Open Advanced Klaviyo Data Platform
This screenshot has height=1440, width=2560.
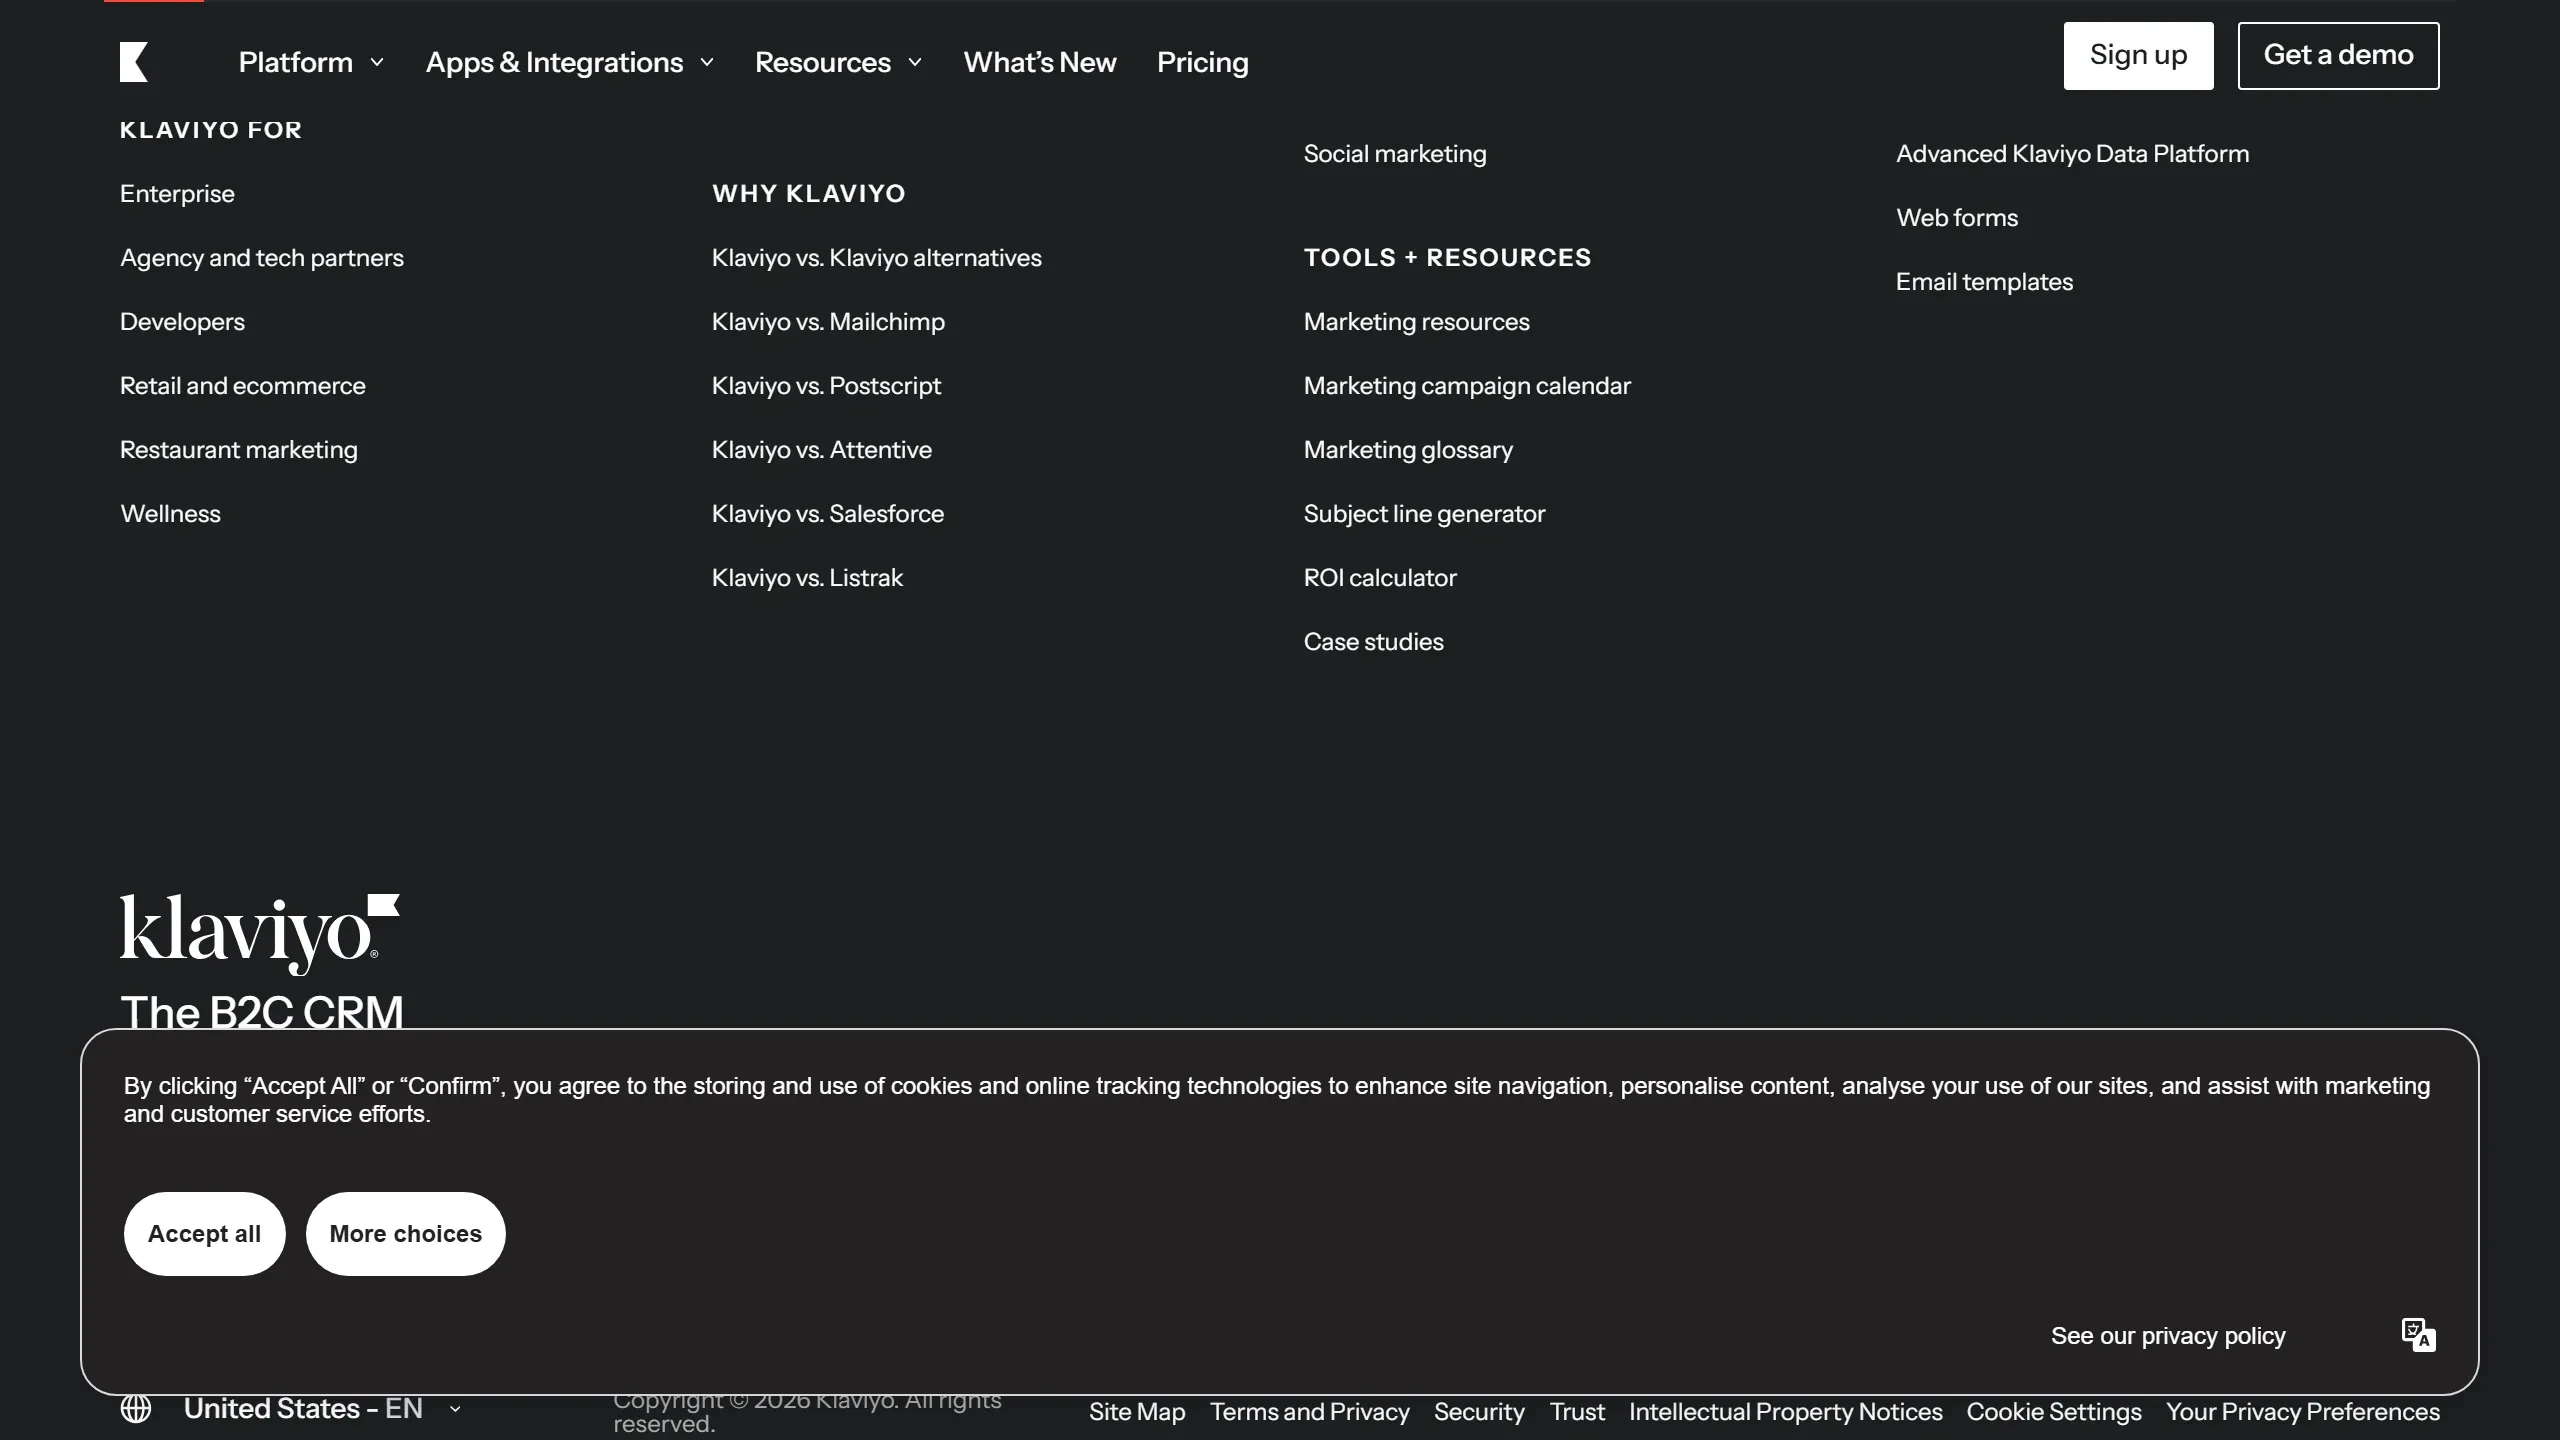click(x=2073, y=153)
